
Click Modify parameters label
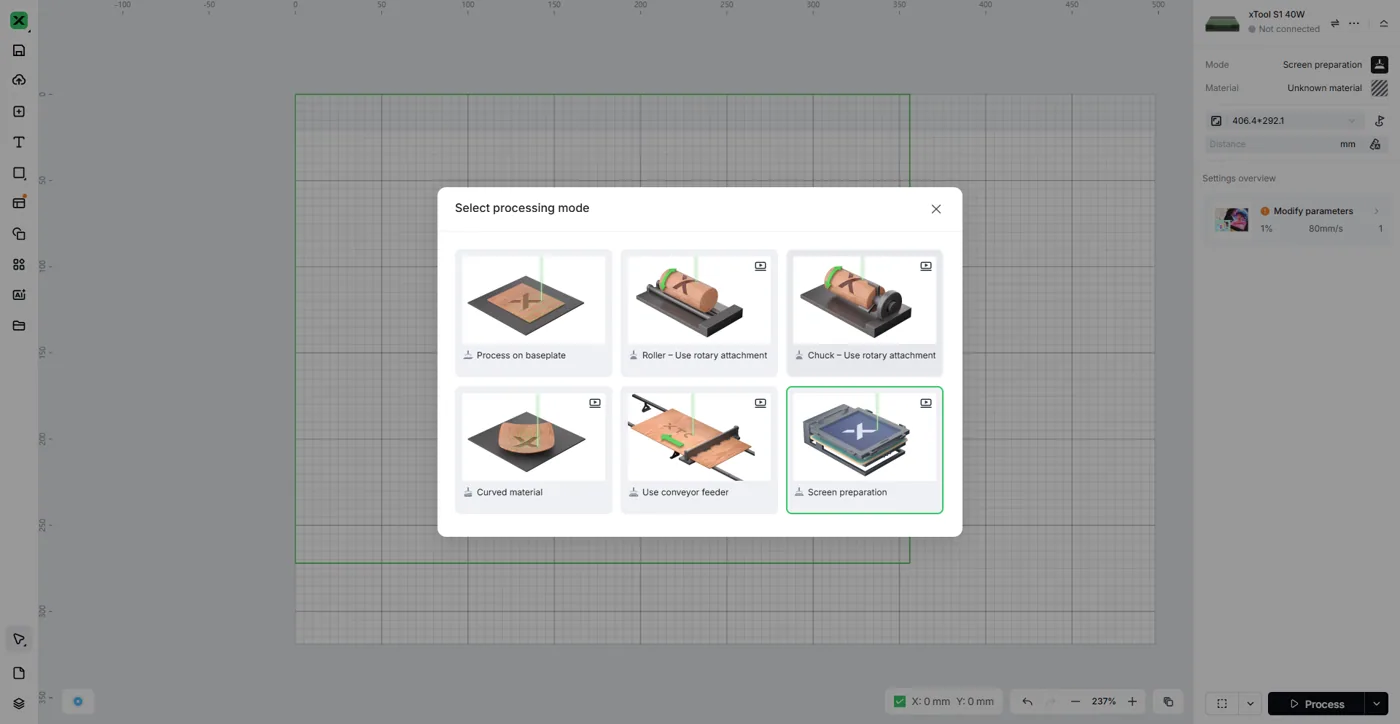tap(1313, 211)
